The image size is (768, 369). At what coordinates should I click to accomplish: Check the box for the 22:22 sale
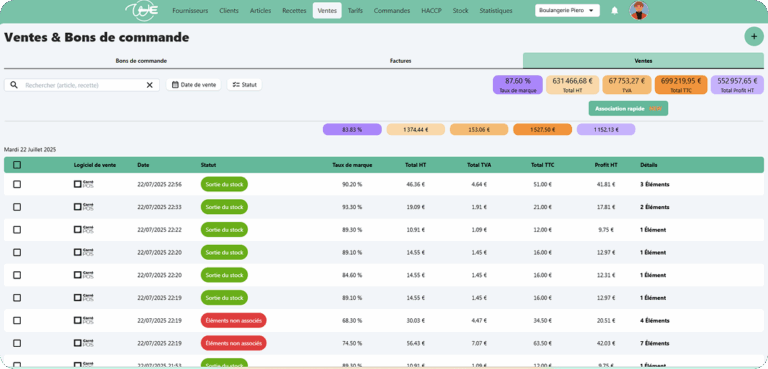[17, 229]
